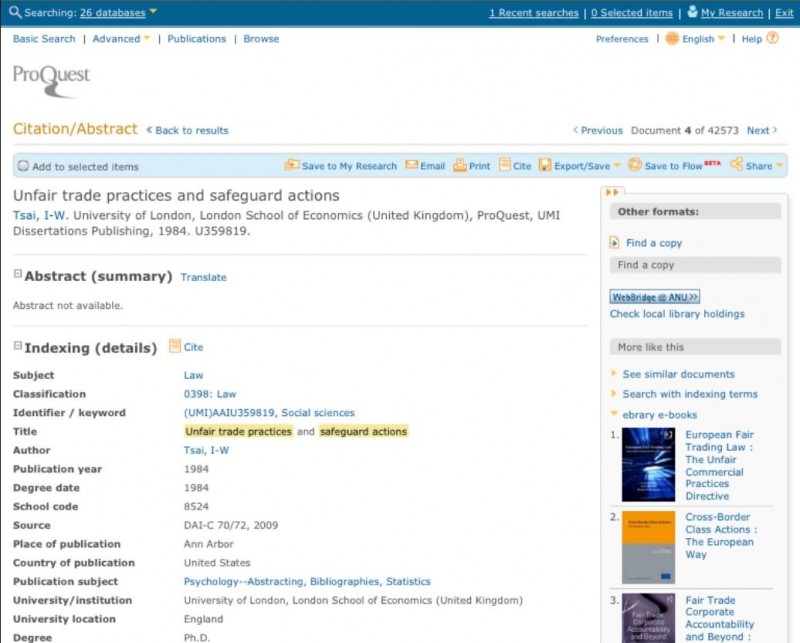This screenshot has height=643, width=800.
Task: Go to Next document
Action: click(762, 130)
